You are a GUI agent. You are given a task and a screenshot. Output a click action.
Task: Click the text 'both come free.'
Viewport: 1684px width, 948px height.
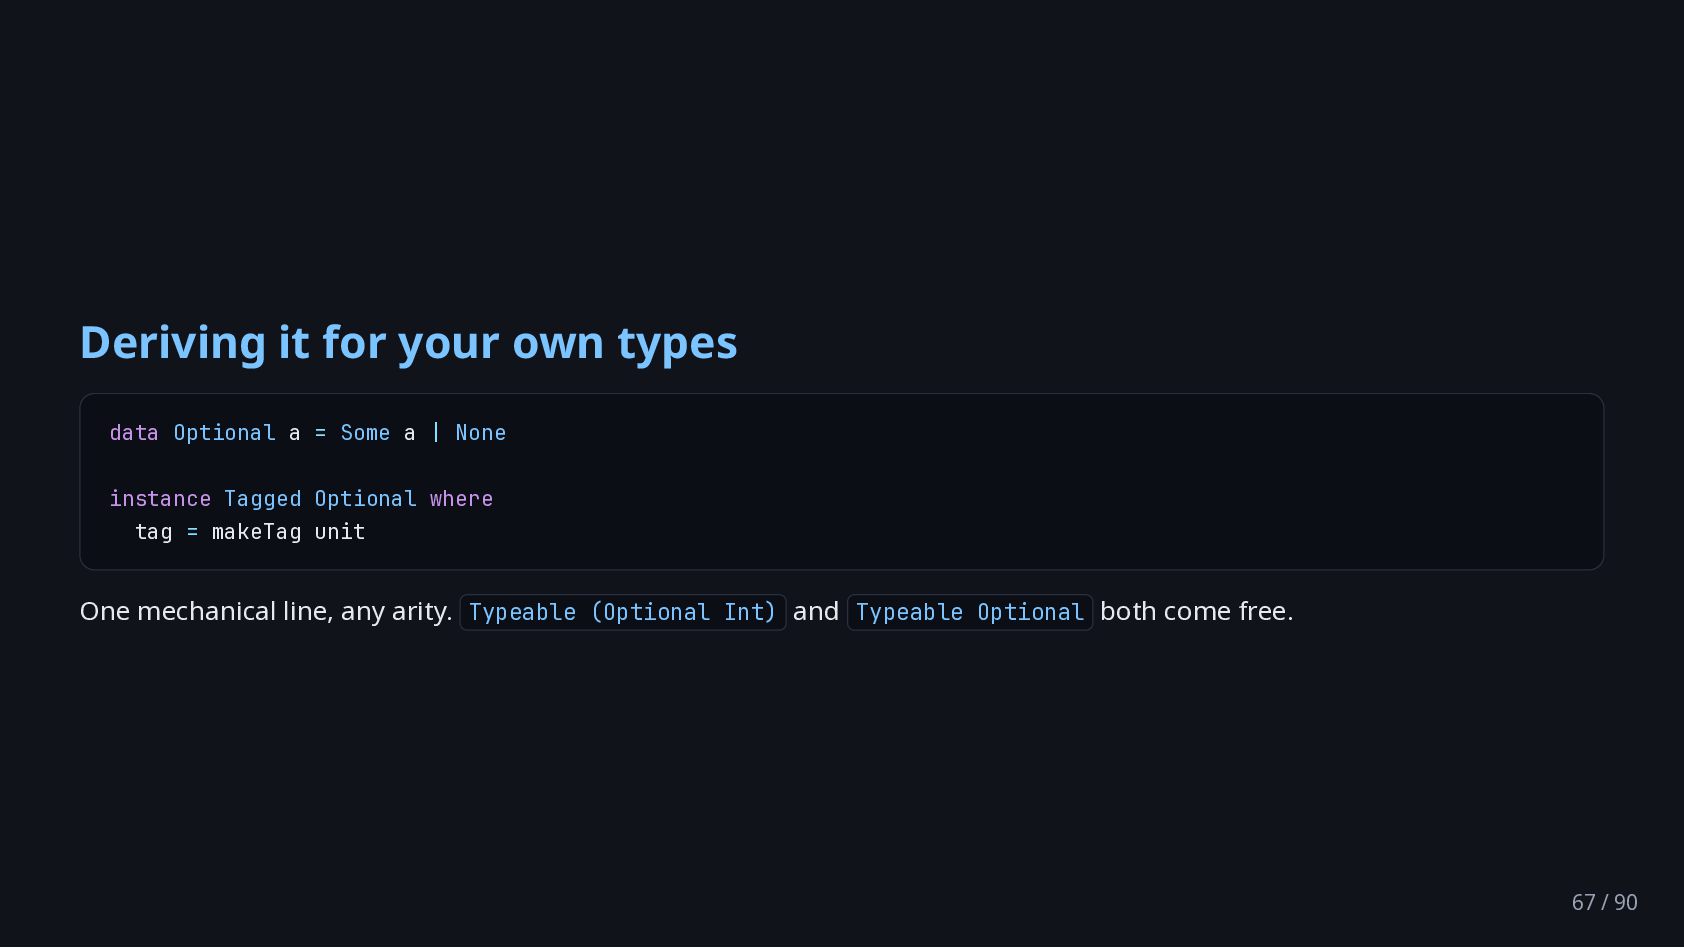click(1197, 611)
